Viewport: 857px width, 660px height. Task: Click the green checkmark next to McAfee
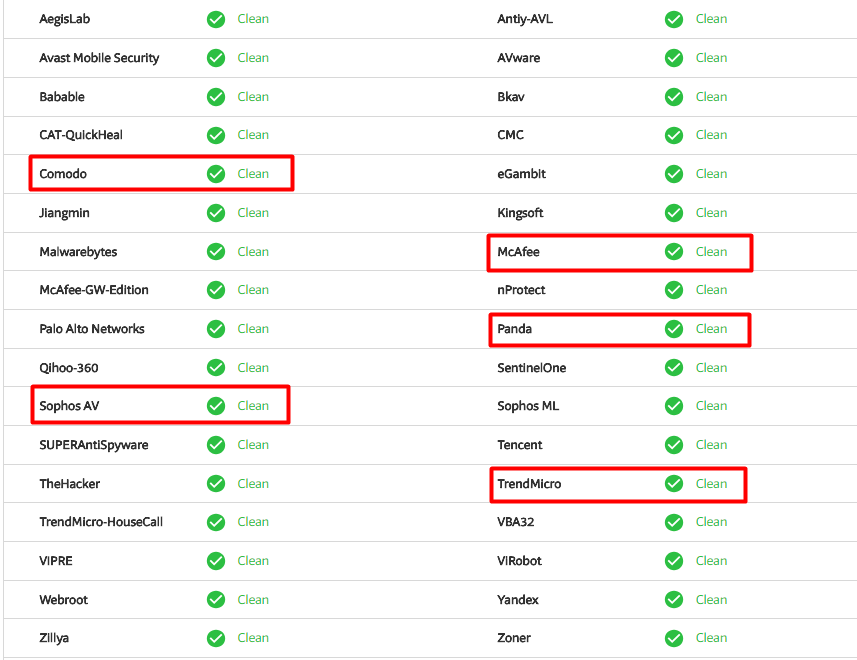(674, 252)
